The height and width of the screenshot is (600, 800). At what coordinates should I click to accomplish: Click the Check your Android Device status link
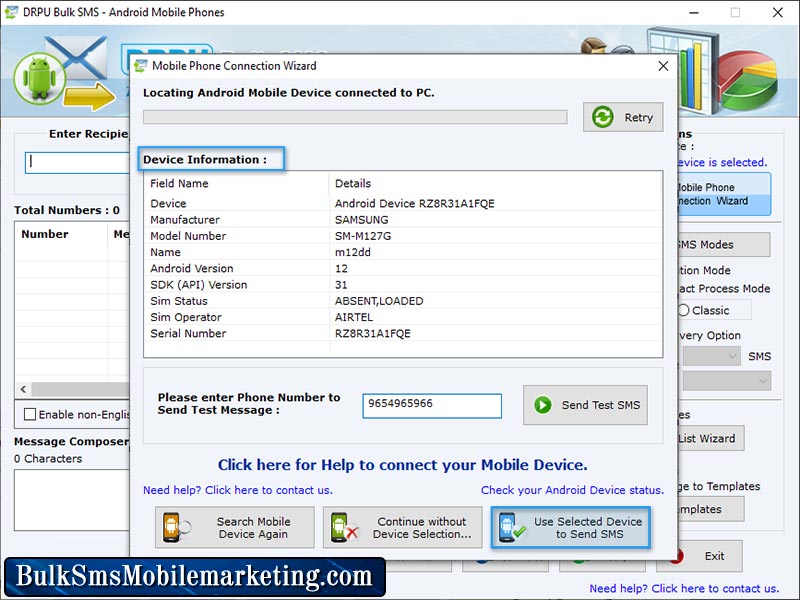coord(573,489)
